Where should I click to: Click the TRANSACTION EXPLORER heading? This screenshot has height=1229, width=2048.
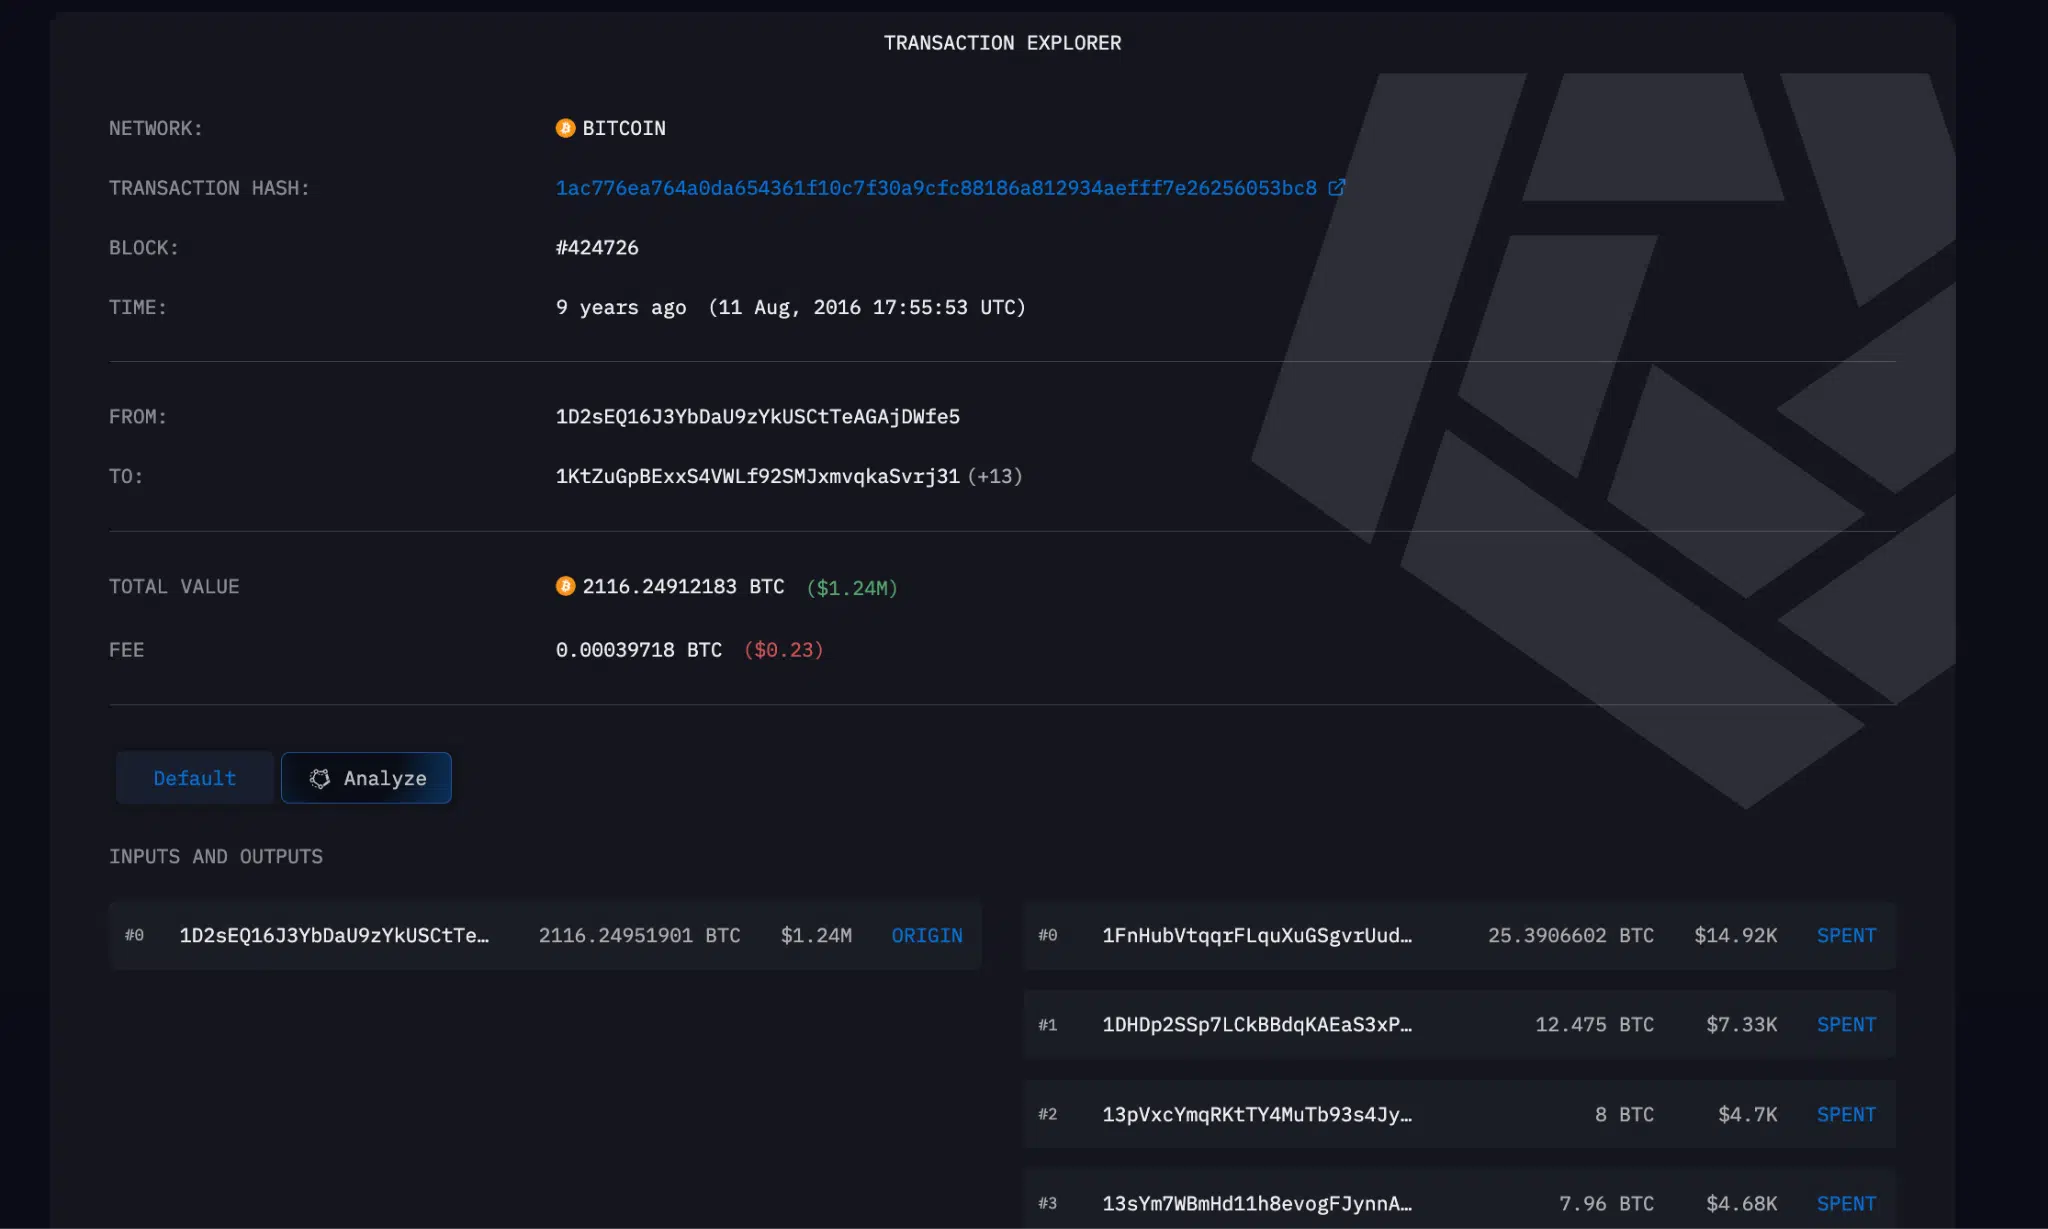1002,43
